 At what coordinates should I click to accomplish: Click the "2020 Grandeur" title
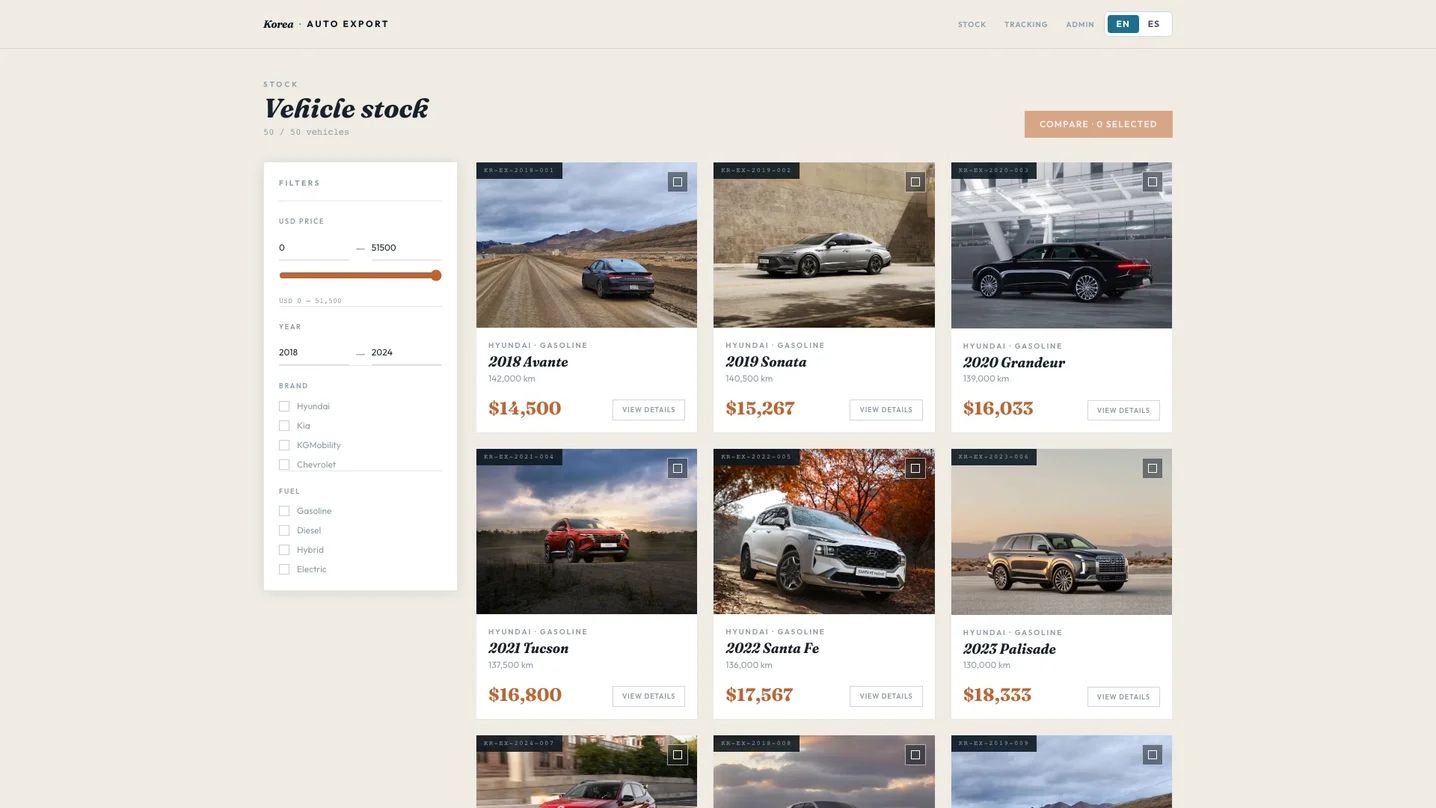(1014, 363)
